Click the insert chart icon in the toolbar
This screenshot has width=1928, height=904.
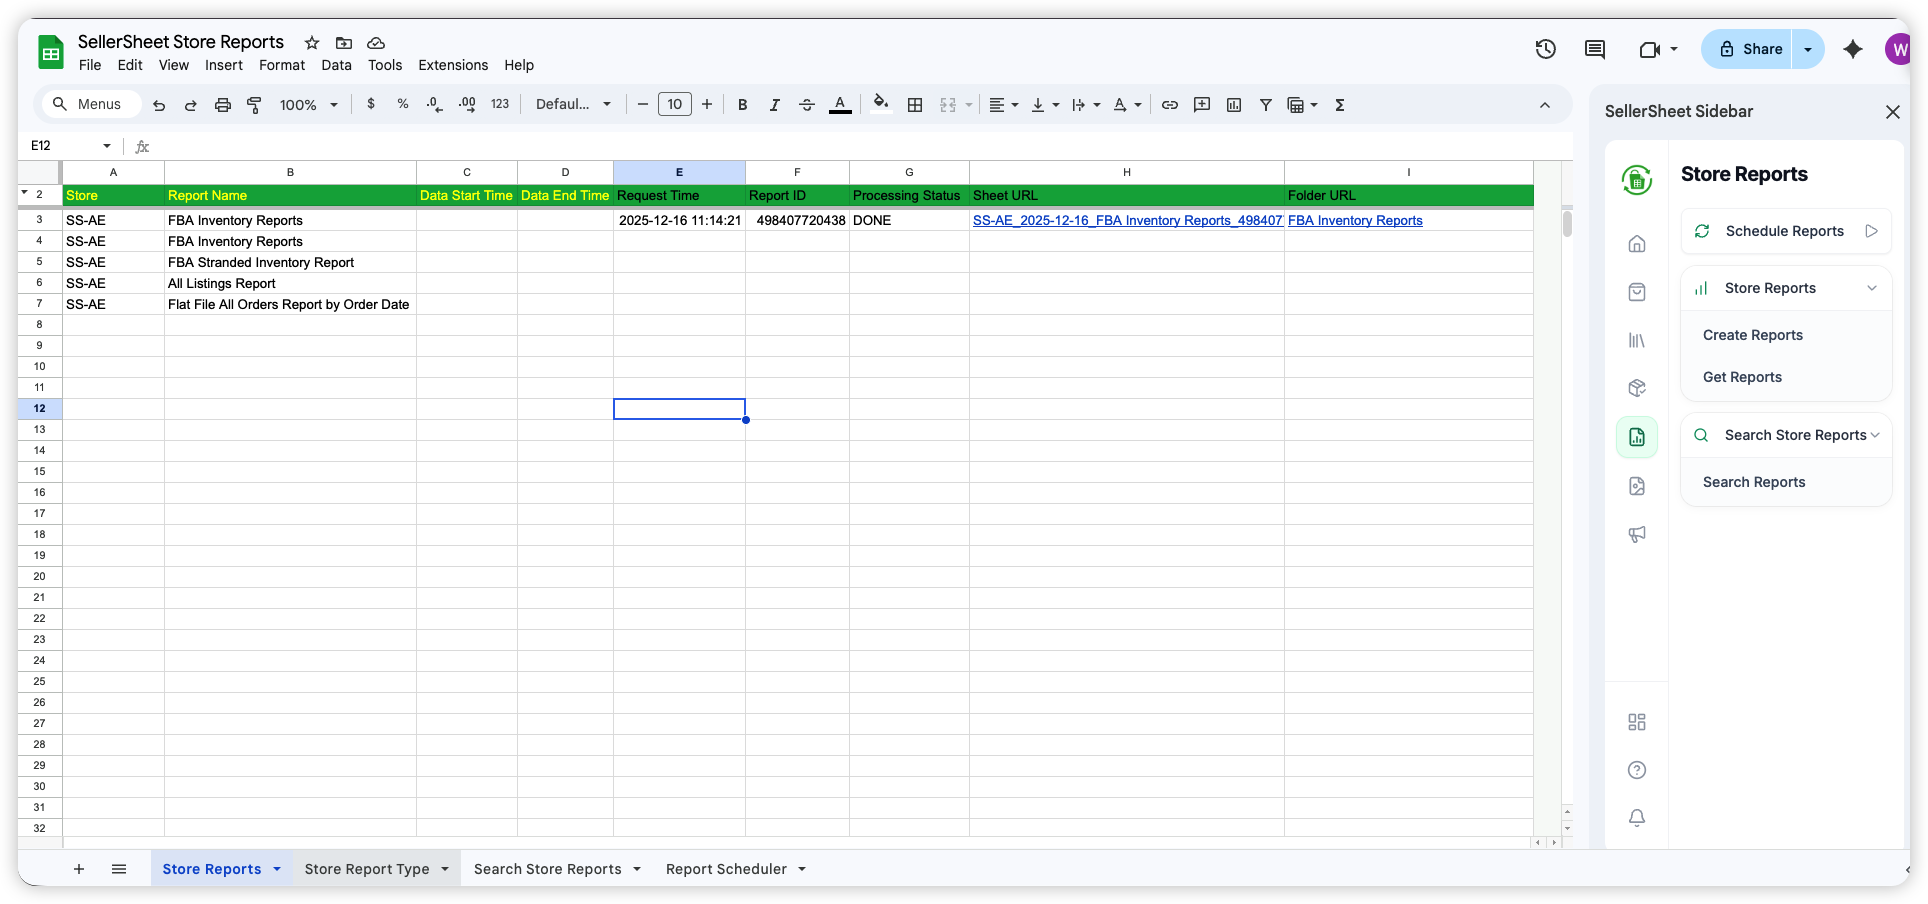(x=1233, y=104)
